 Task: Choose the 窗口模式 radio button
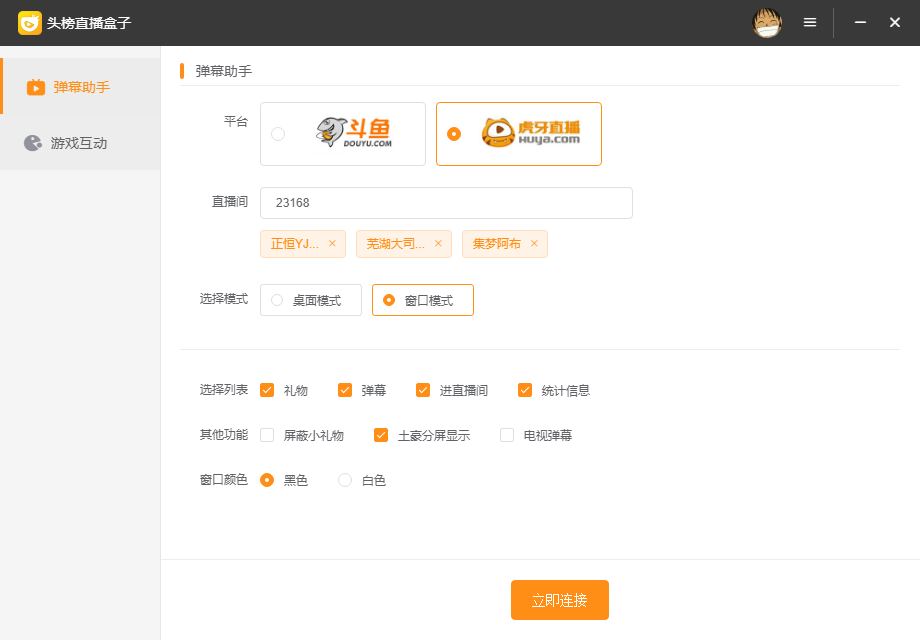click(x=389, y=299)
